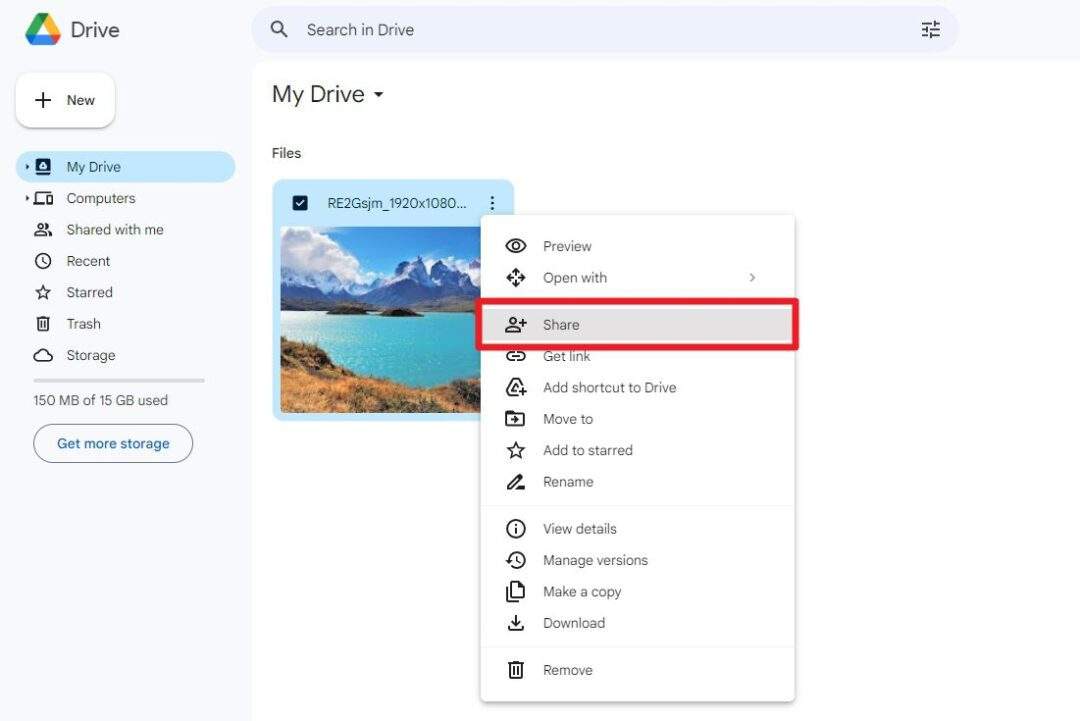
Task: Click the Remove trash icon in menu
Action: pyautogui.click(x=516, y=670)
